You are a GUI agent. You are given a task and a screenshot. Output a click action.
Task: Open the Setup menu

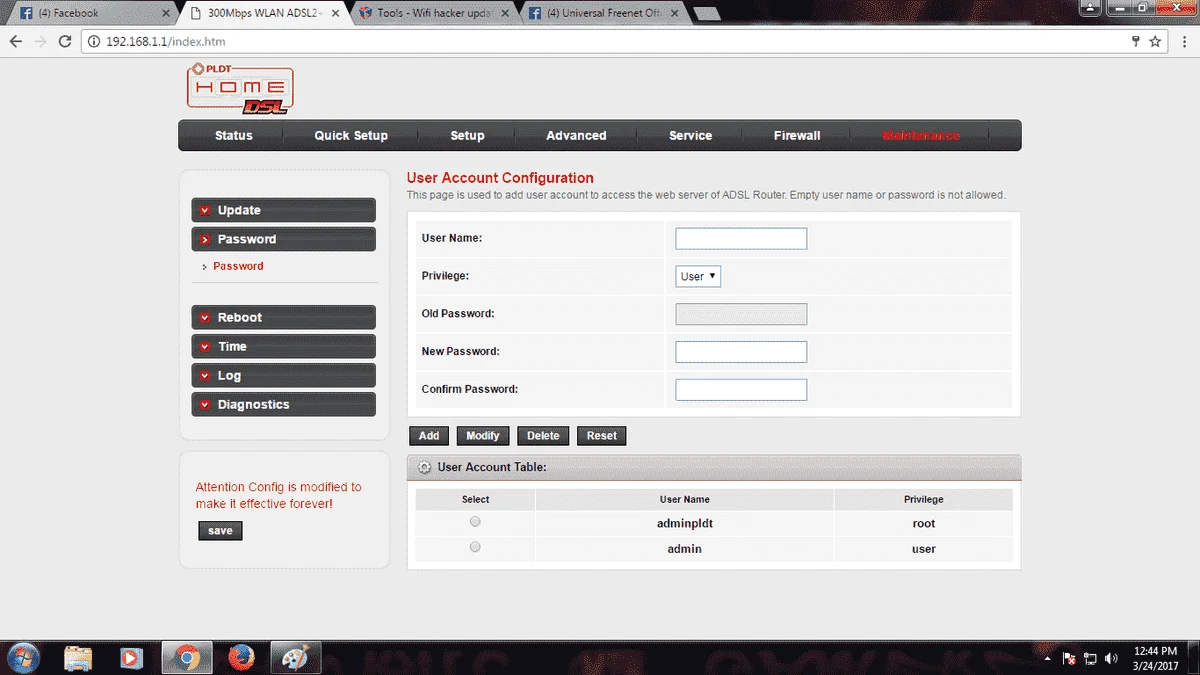(x=467, y=135)
